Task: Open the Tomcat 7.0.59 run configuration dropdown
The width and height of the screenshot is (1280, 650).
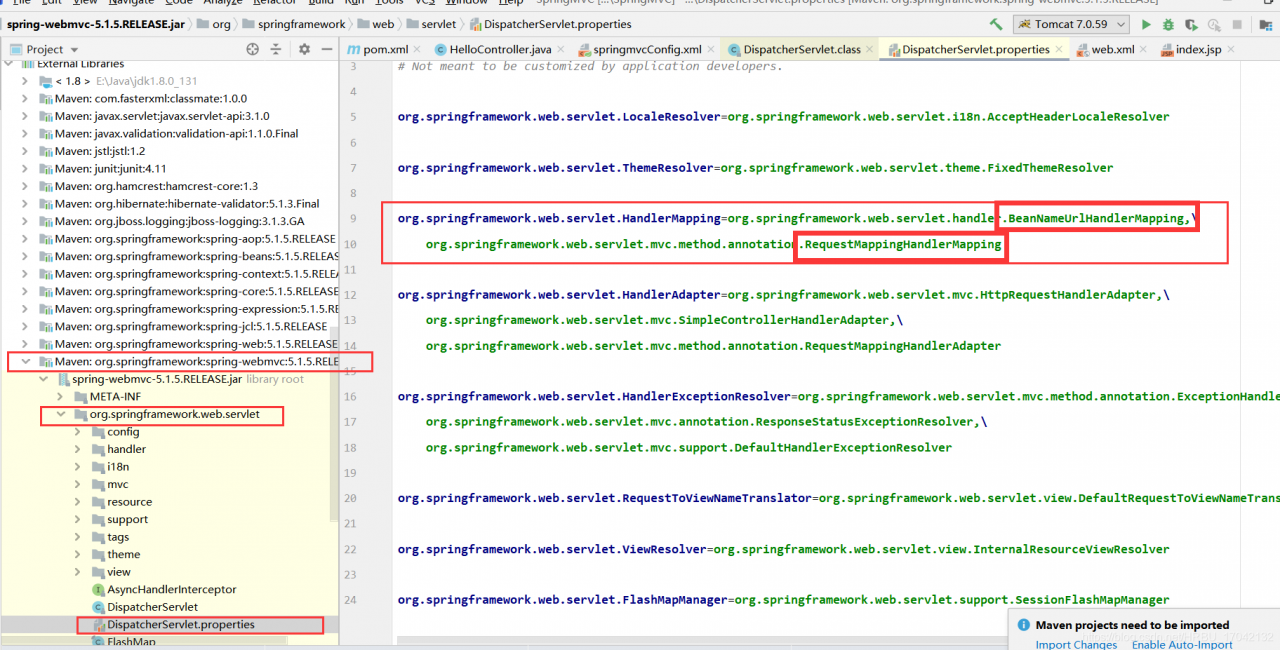Action: [x=1071, y=24]
